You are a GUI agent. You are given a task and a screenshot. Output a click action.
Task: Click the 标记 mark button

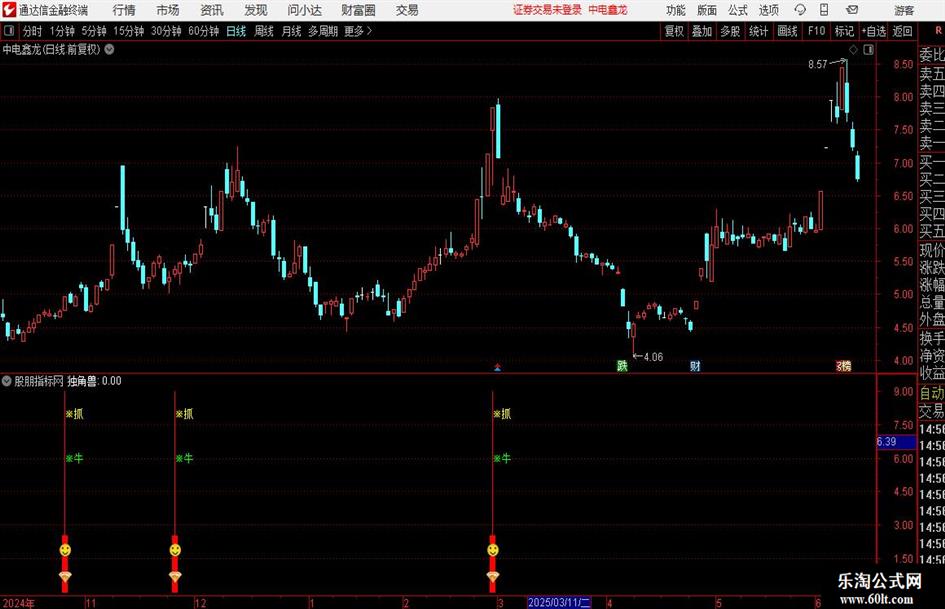coord(844,31)
